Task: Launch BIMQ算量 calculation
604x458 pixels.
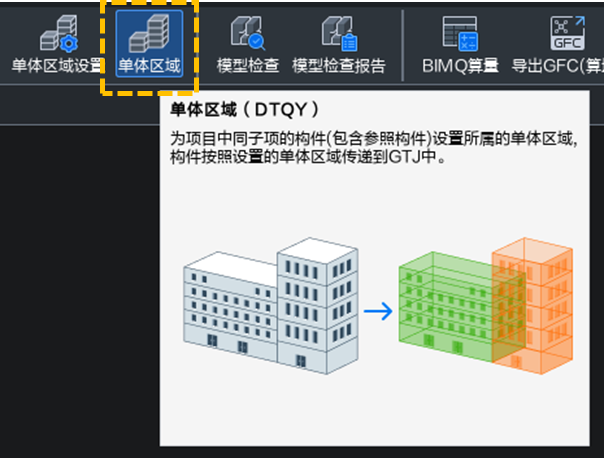Action: point(460,44)
